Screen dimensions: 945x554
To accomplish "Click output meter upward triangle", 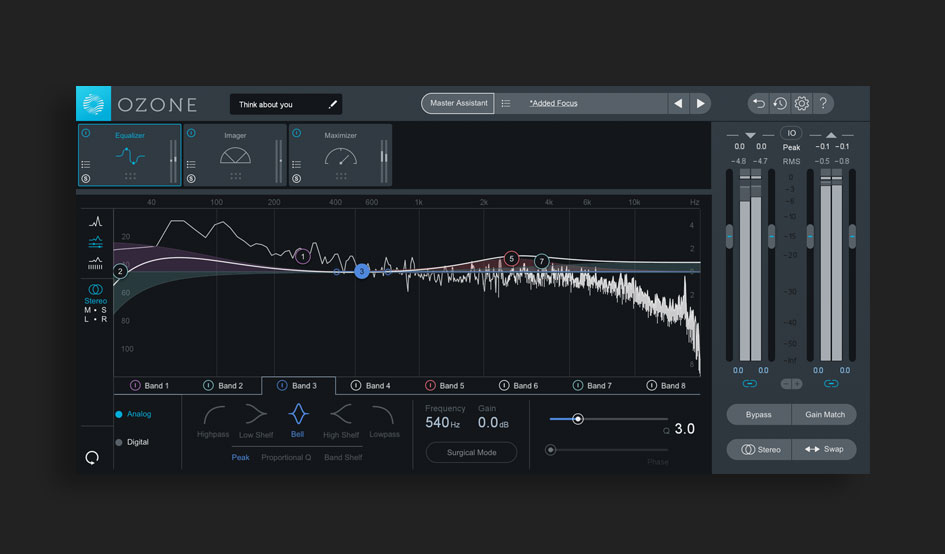I will click(x=831, y=135).
